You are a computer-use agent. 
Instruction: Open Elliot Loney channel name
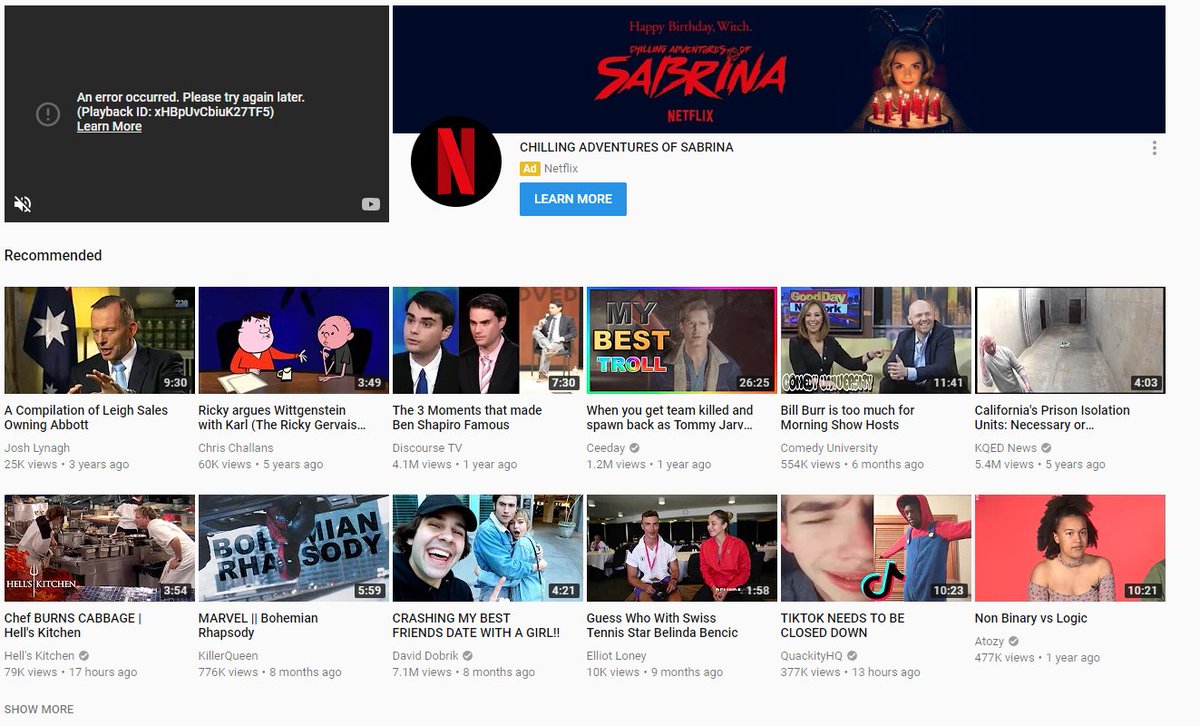(x=618, y=656)
